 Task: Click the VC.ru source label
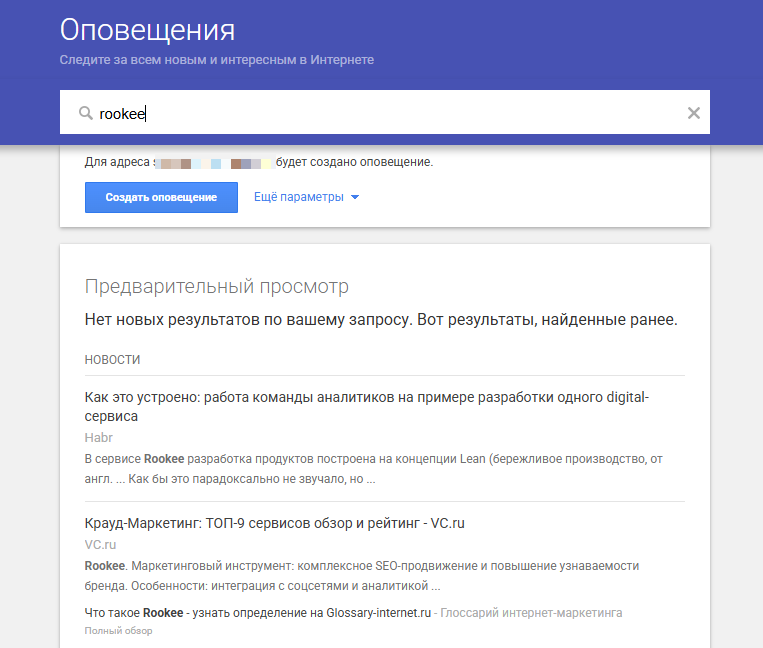click(100, 544)
